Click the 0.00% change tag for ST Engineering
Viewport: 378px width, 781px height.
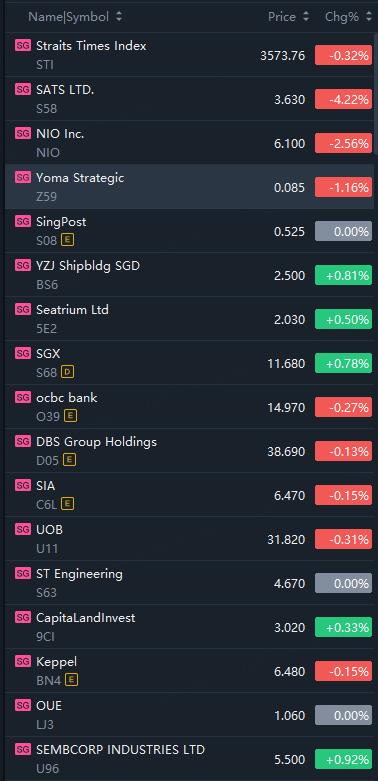click(344, 583)
